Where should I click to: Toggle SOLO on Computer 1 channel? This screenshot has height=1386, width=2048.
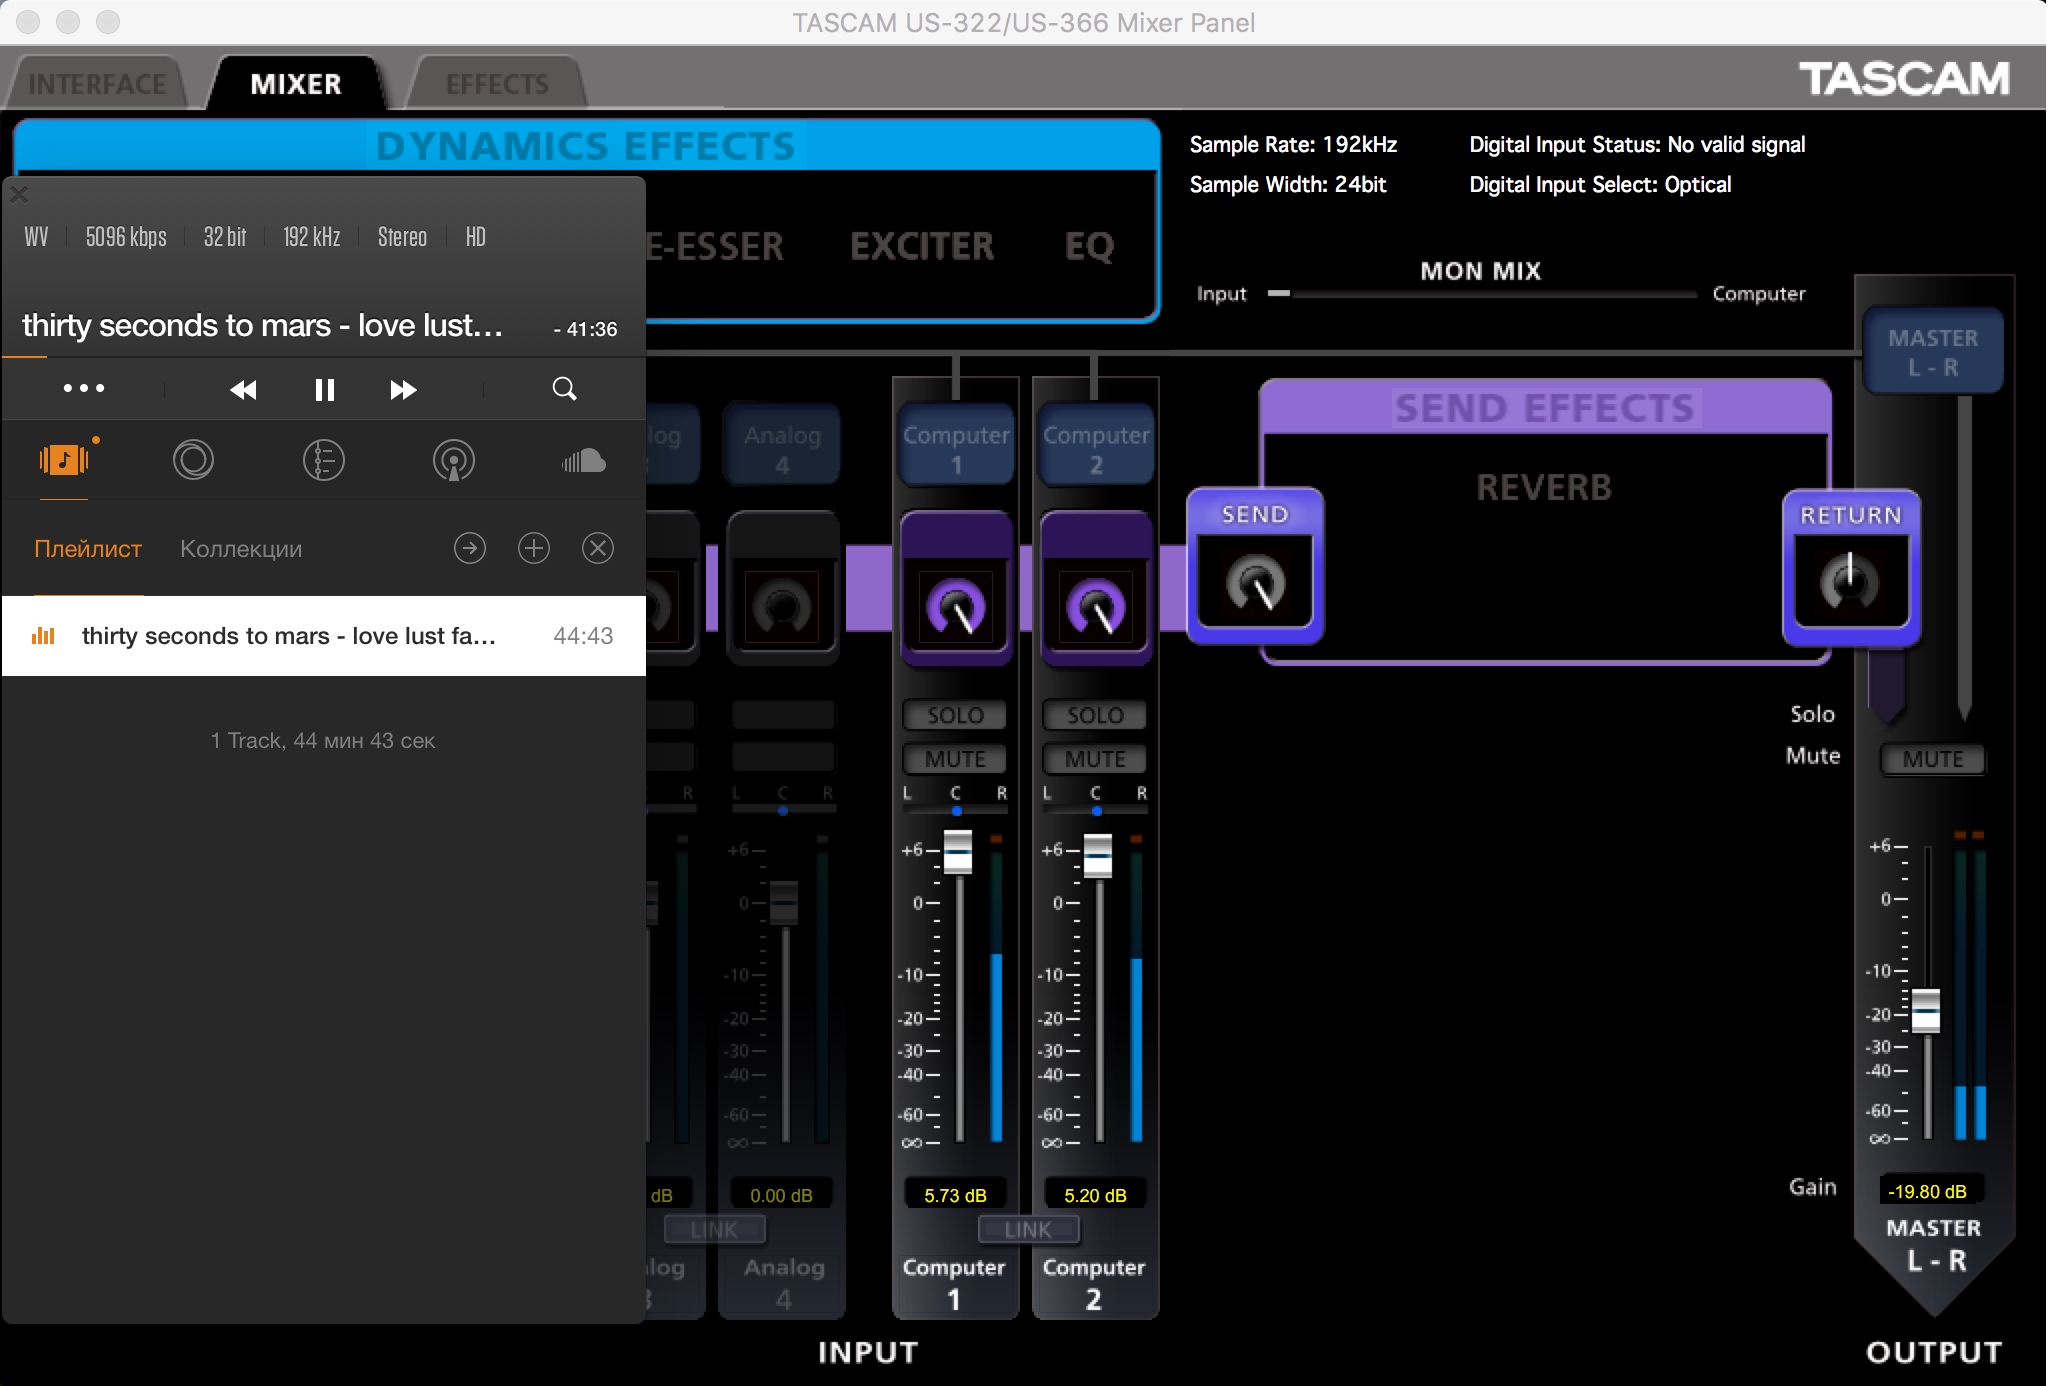coord(955,715)
